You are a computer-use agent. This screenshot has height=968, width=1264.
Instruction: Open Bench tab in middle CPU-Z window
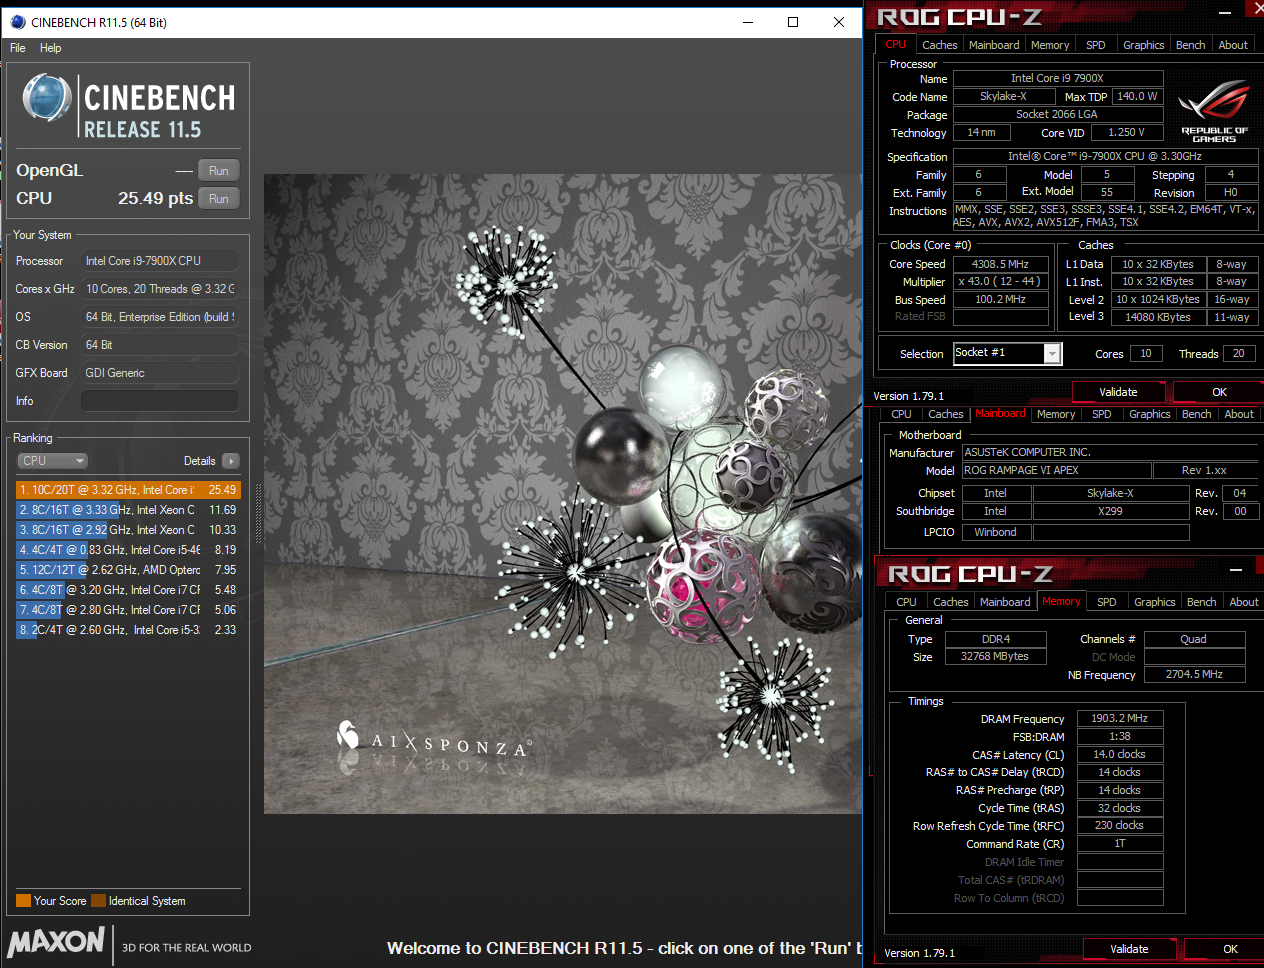[1196, 414]
